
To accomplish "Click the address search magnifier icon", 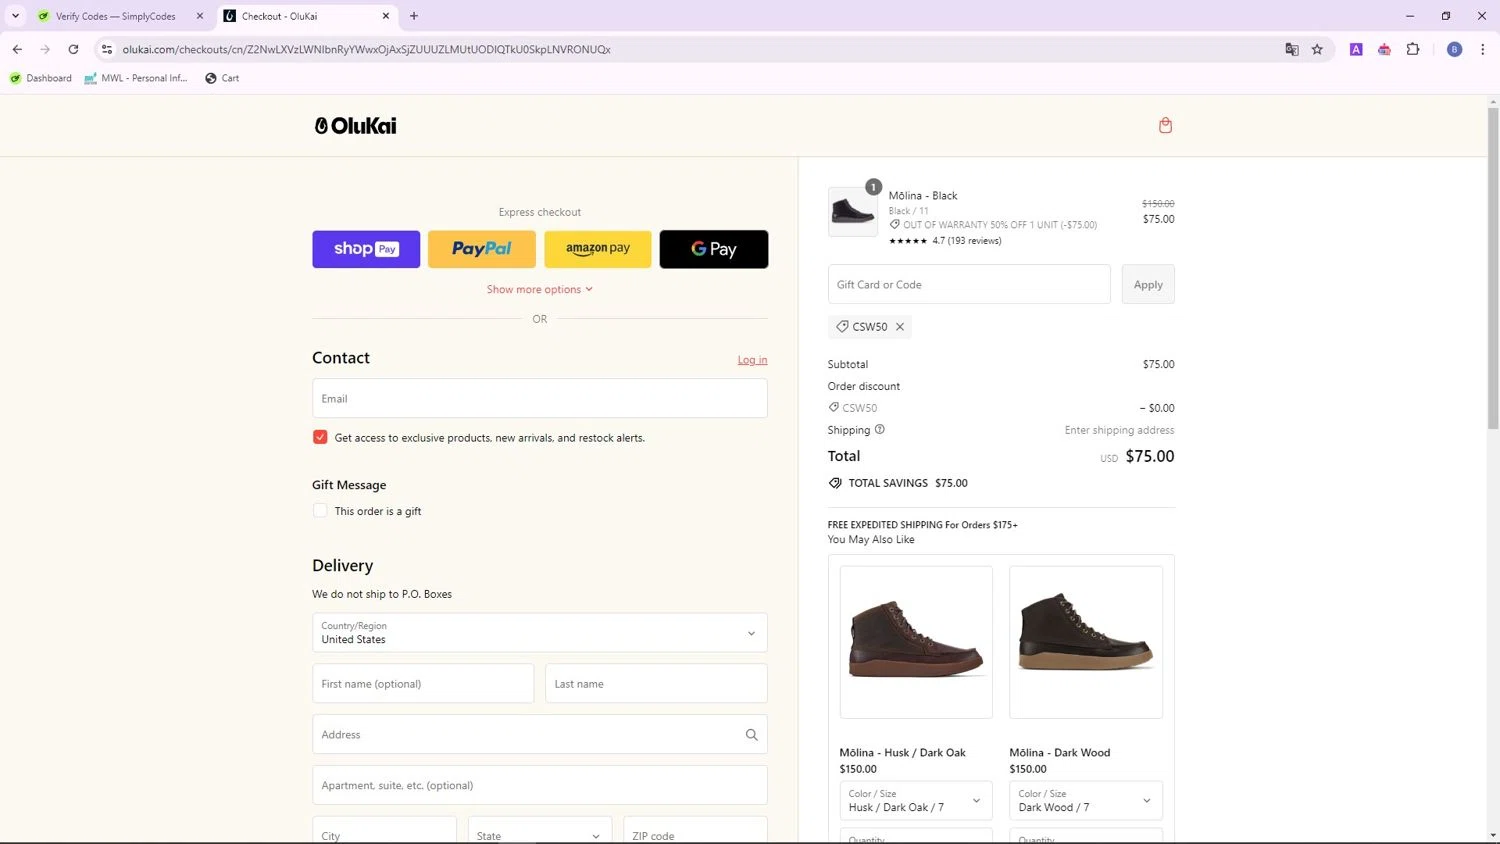I will (751, 735).
